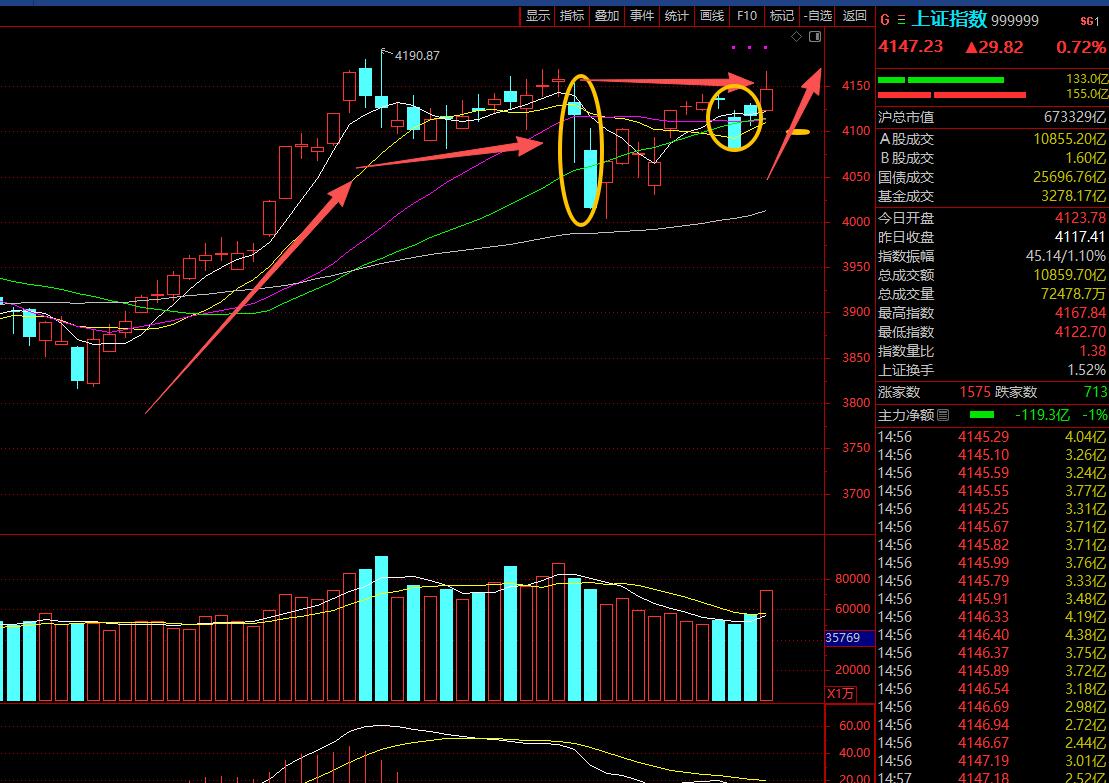Click the 0.72% change percentage

point(1081,47)
